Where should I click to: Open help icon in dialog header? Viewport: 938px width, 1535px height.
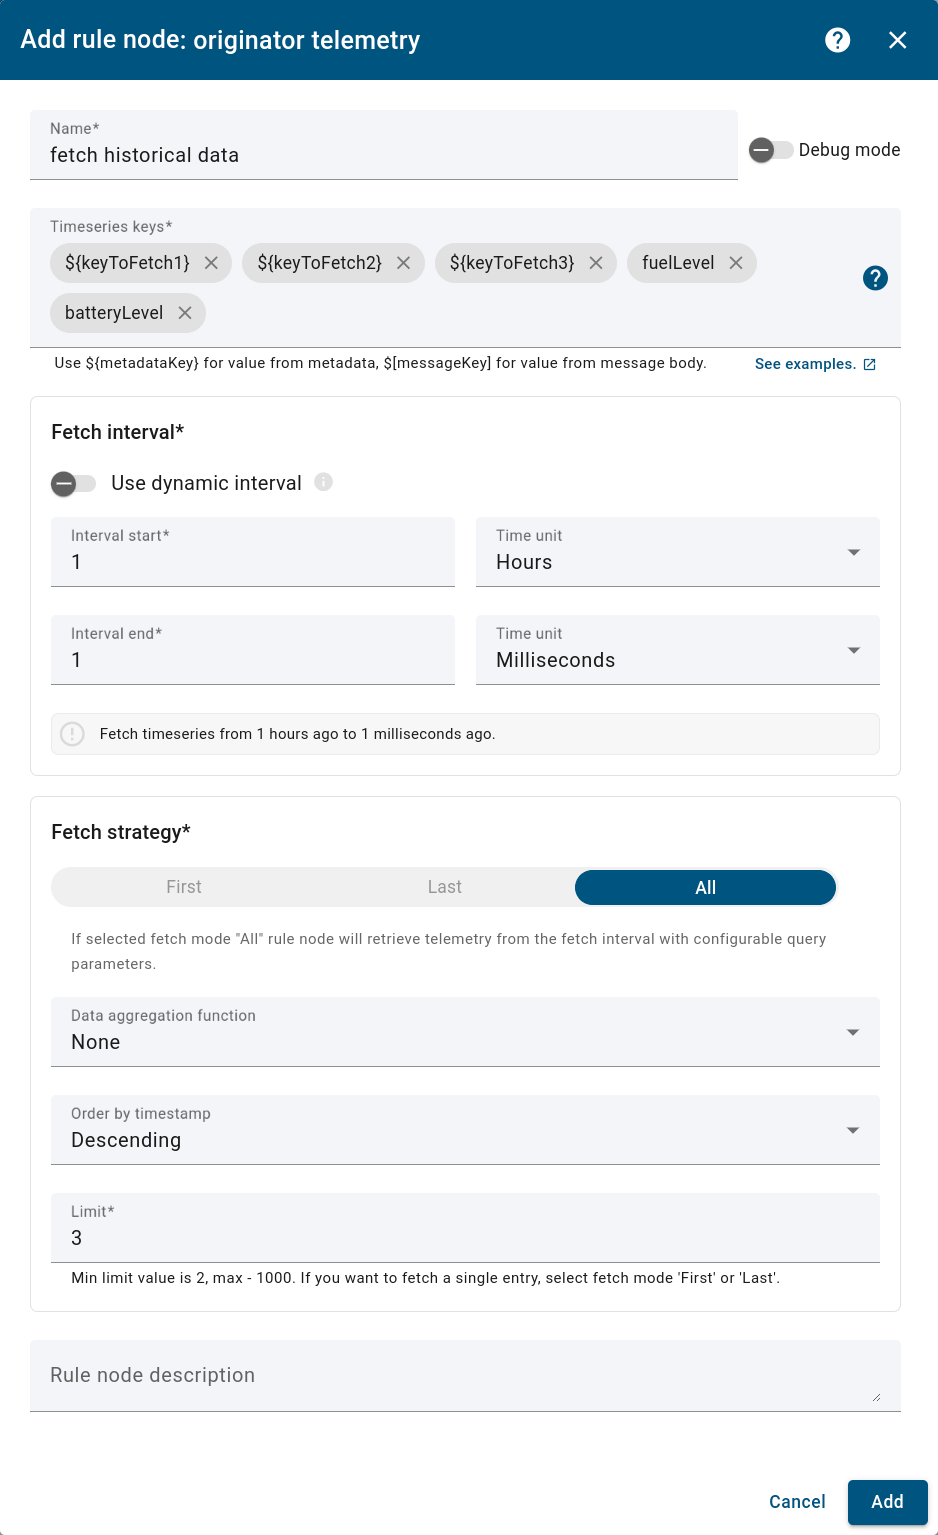(x=838, y=40)
